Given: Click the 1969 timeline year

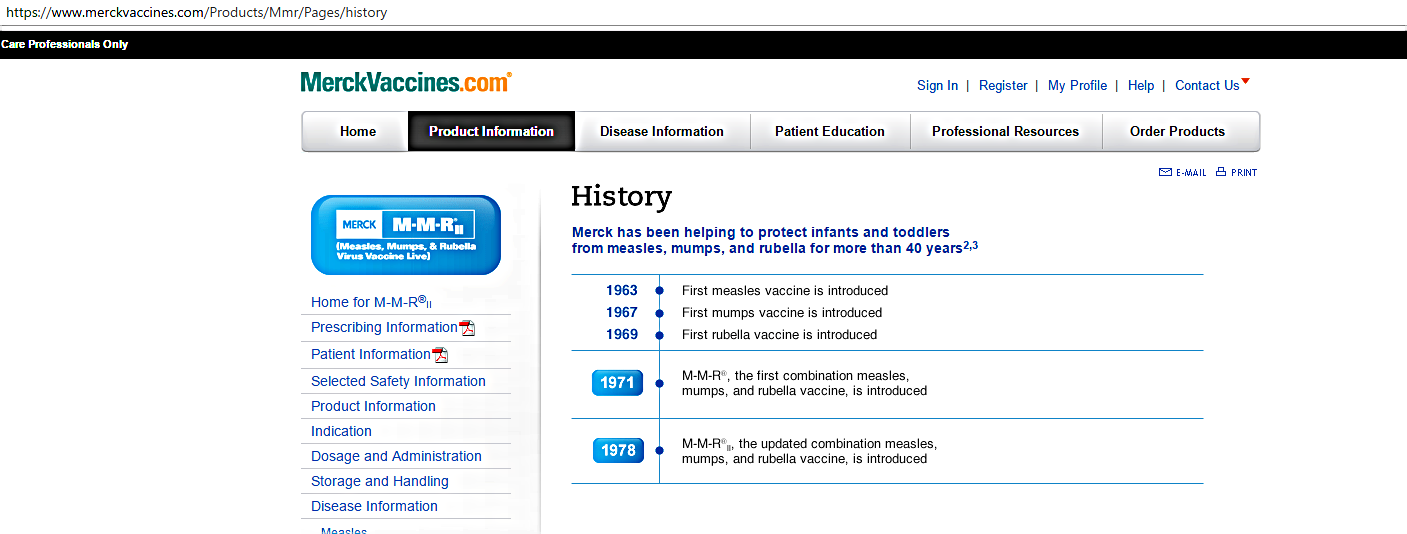Looking at the screenshot, I should click(622, 335).
